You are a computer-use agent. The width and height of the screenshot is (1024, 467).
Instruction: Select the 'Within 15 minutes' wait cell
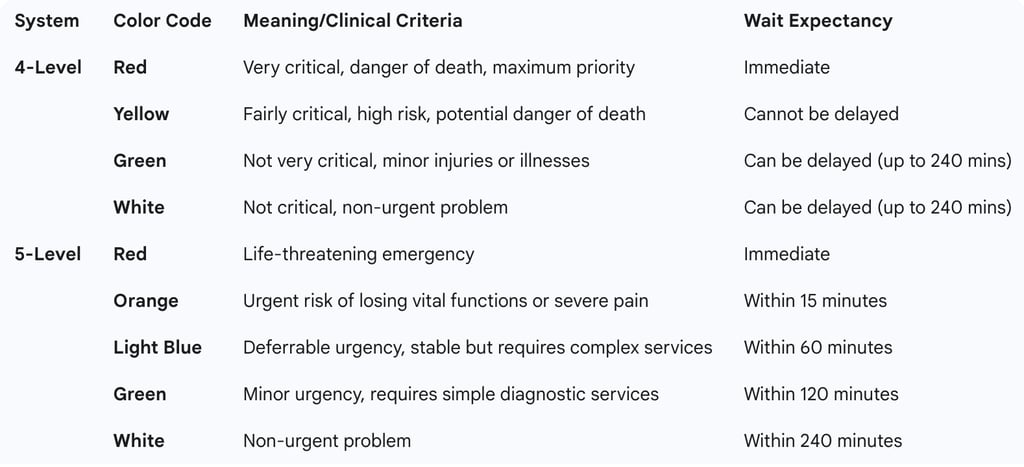pos(815,301)
